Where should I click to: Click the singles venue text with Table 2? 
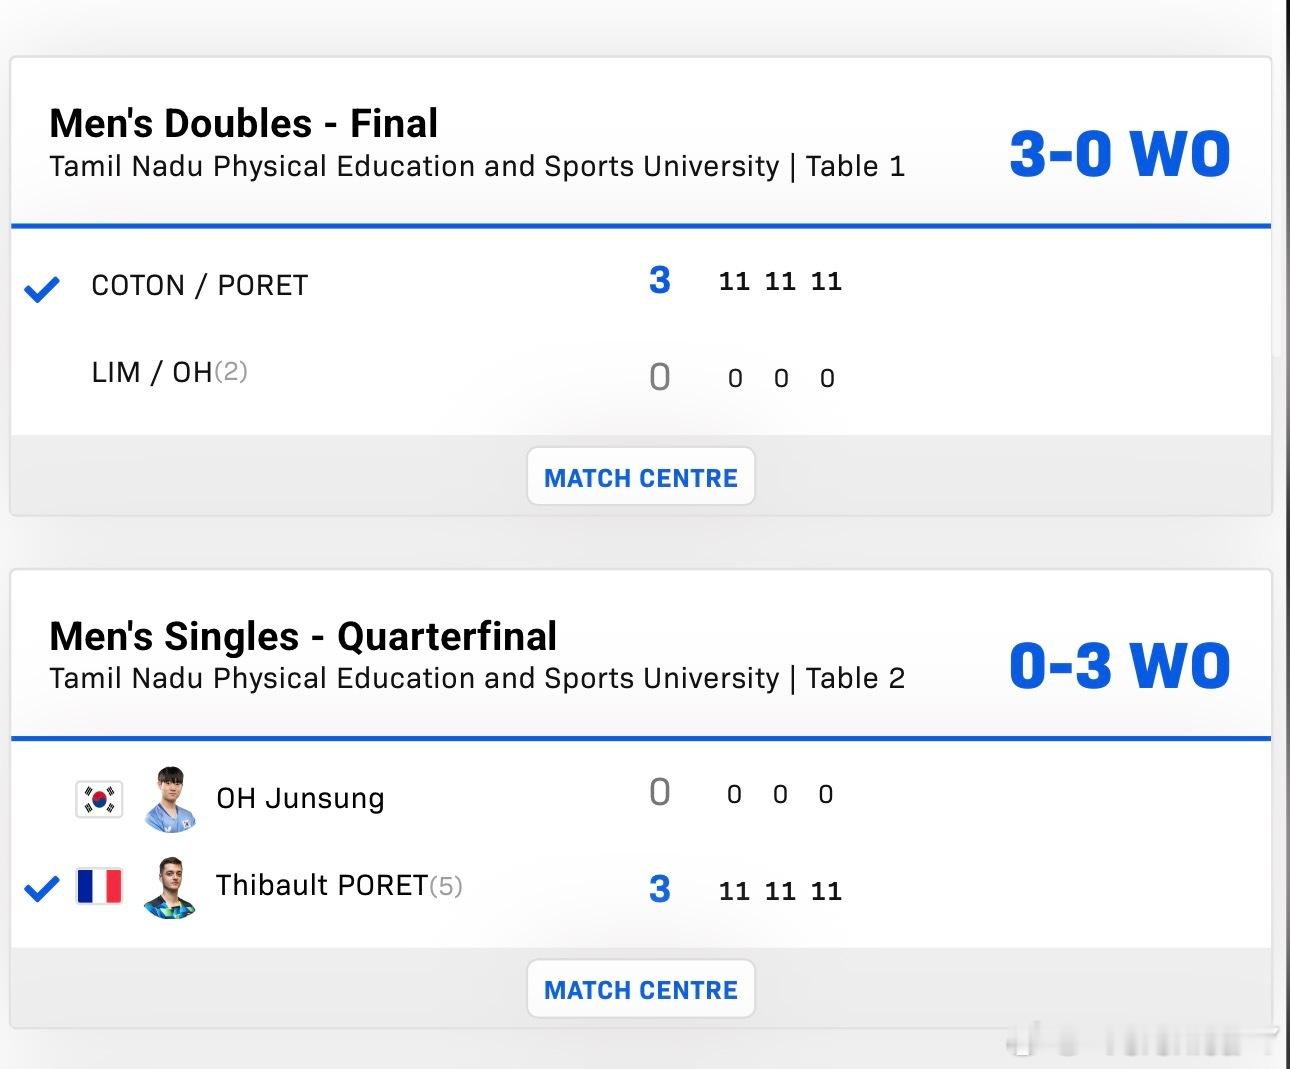(477, 678)
